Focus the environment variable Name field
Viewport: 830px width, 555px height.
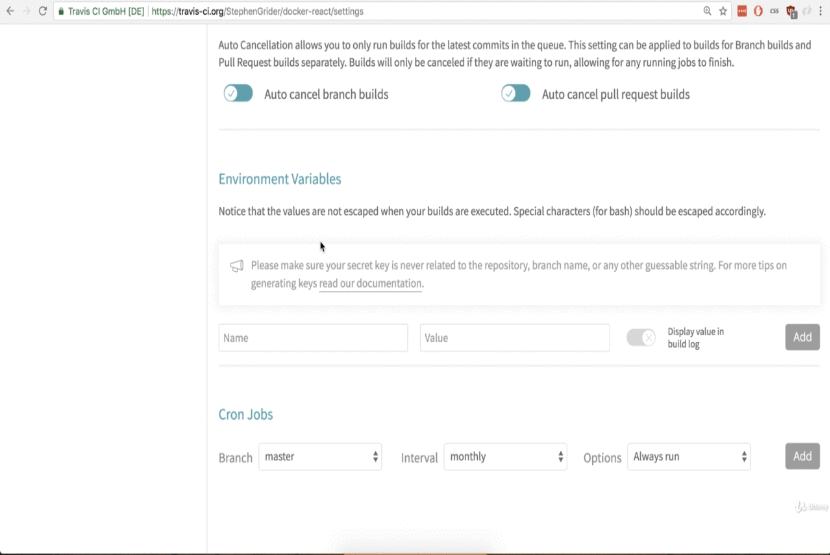(313, 338)
